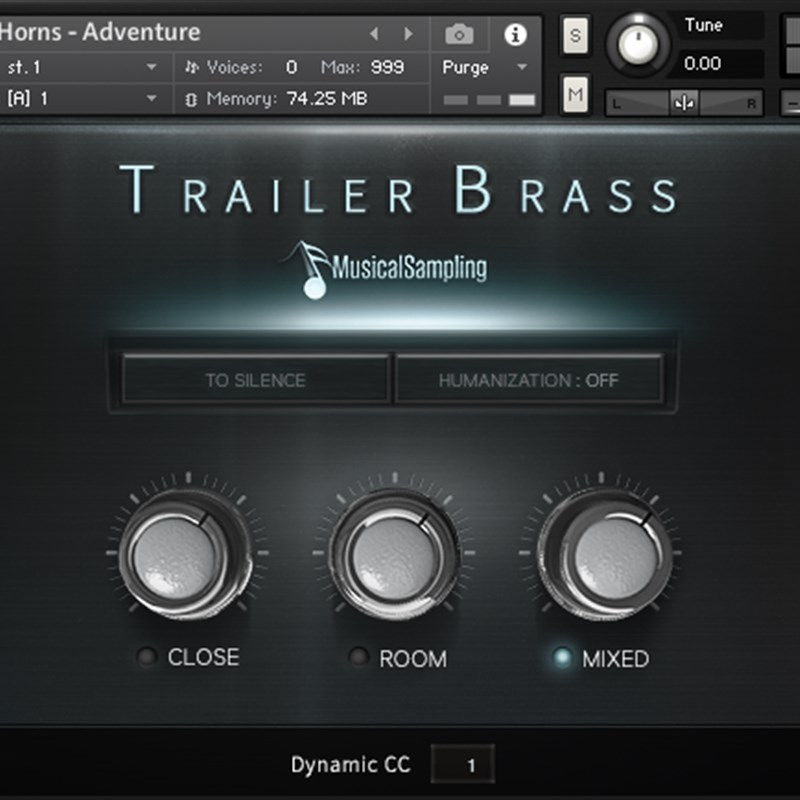Open the output st. 1 dropdown
Viewport: 800px width, 800px height.
[x=82, y=67]
